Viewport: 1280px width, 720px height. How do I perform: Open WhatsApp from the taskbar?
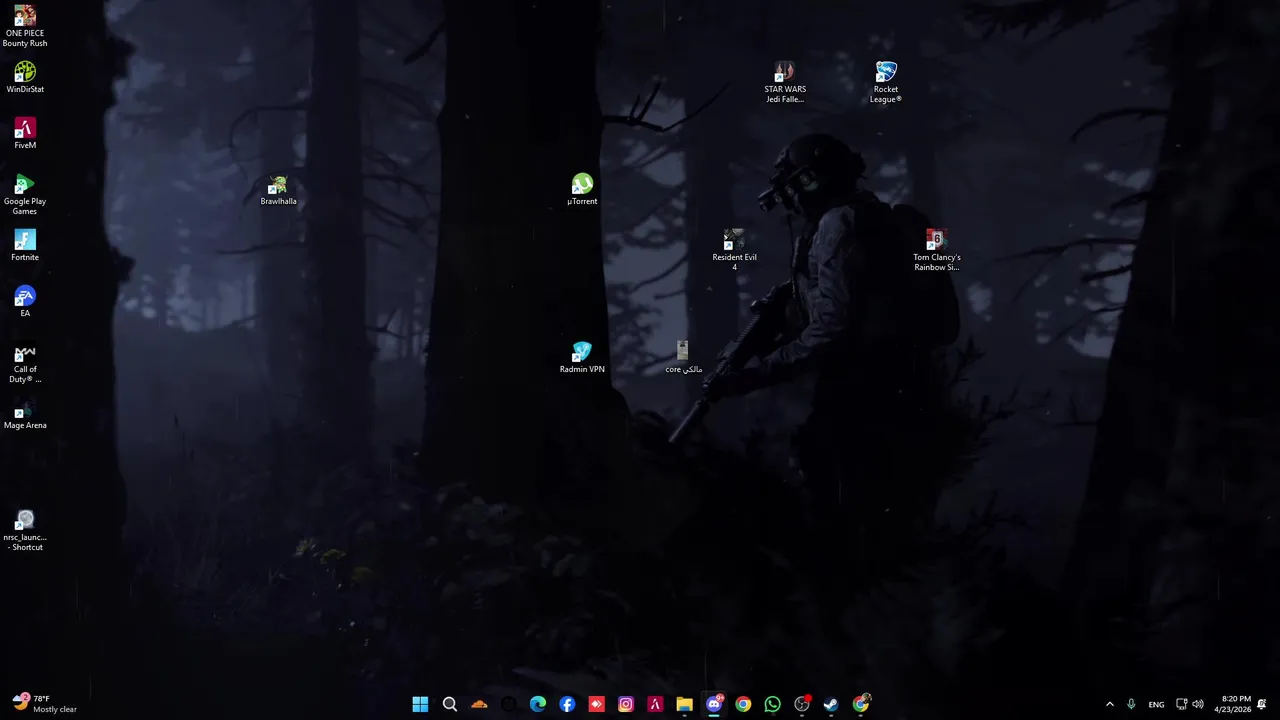(x=772, y=704)
